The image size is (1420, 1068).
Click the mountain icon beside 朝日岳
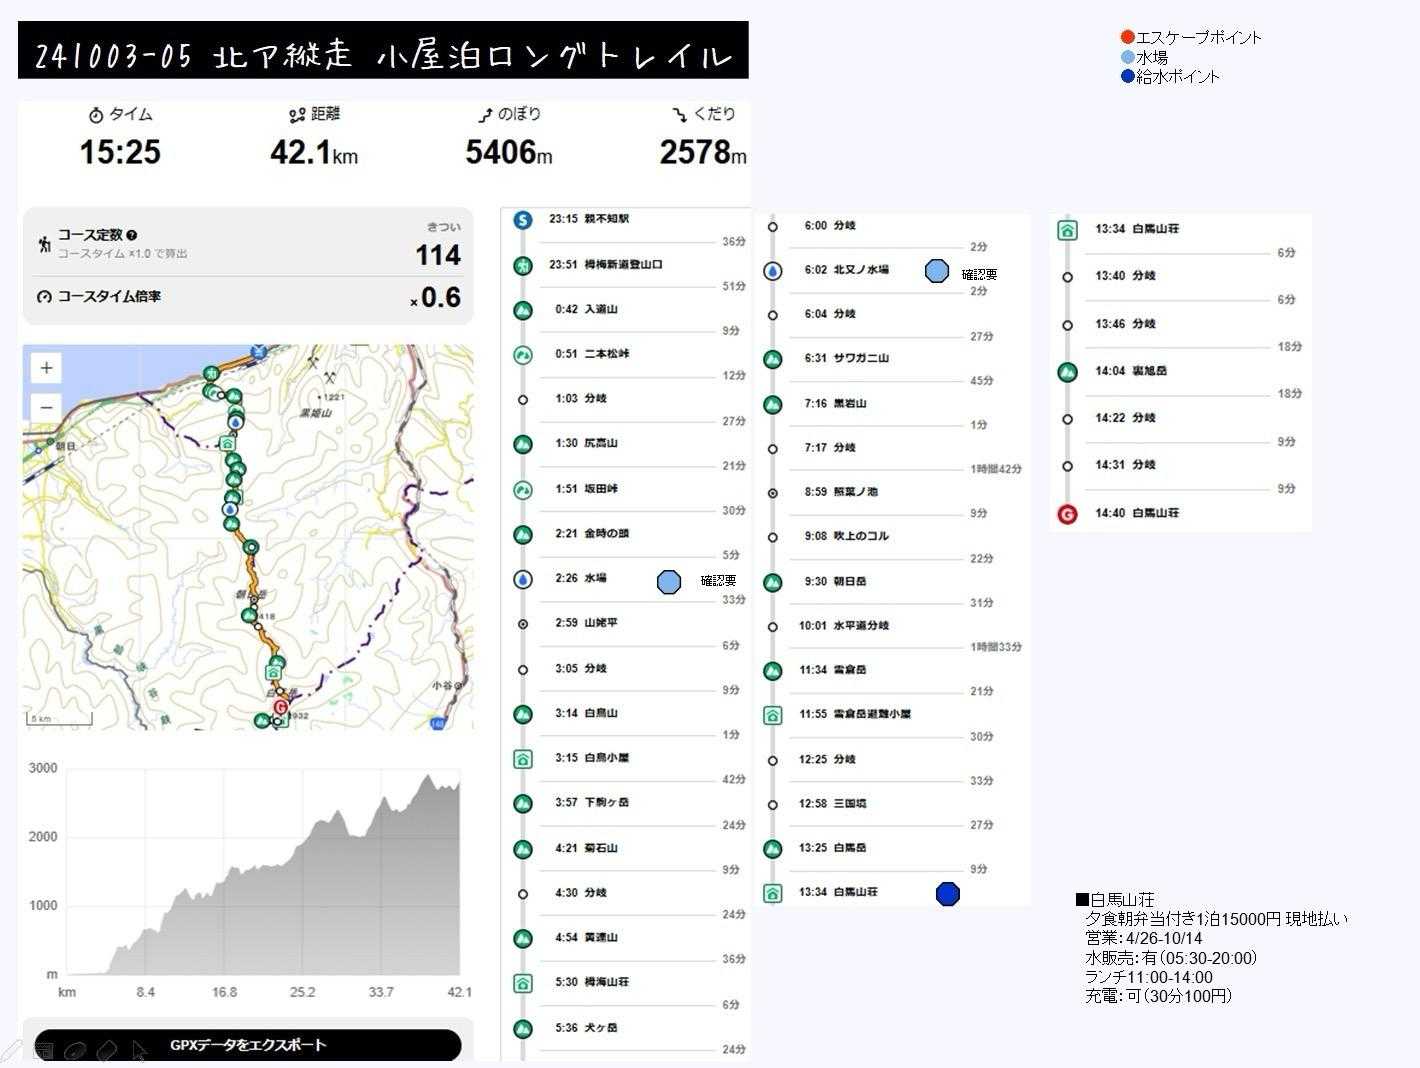coord(772,582)
